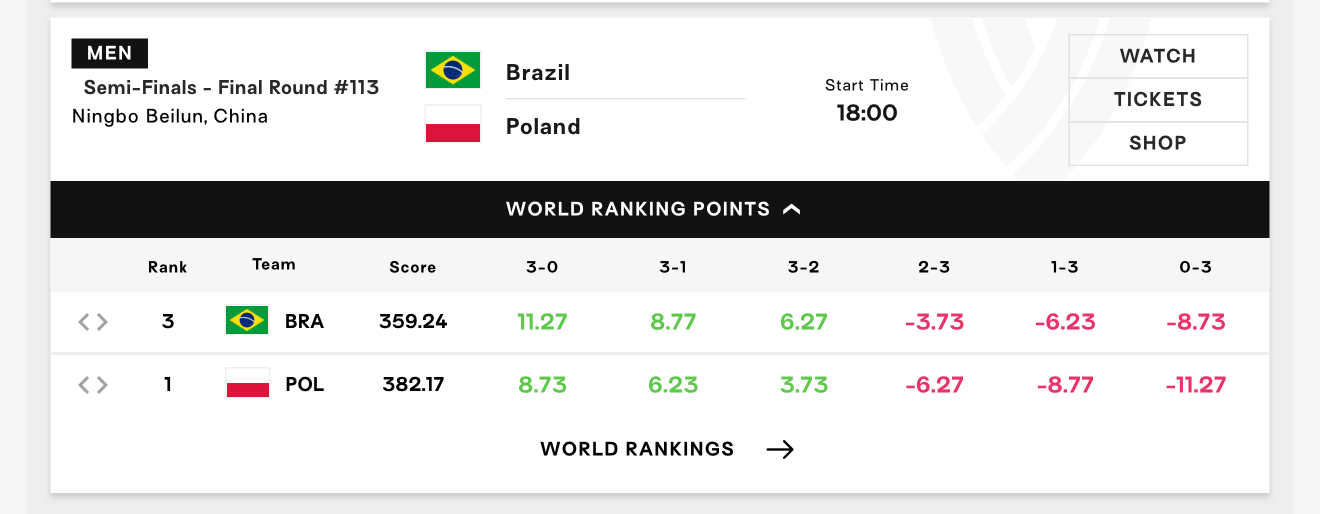Image resolution: width=1320 pixels, height=514 pixels.
Task: Click the rank change arrows beside POL
Action: coord(93,384)
